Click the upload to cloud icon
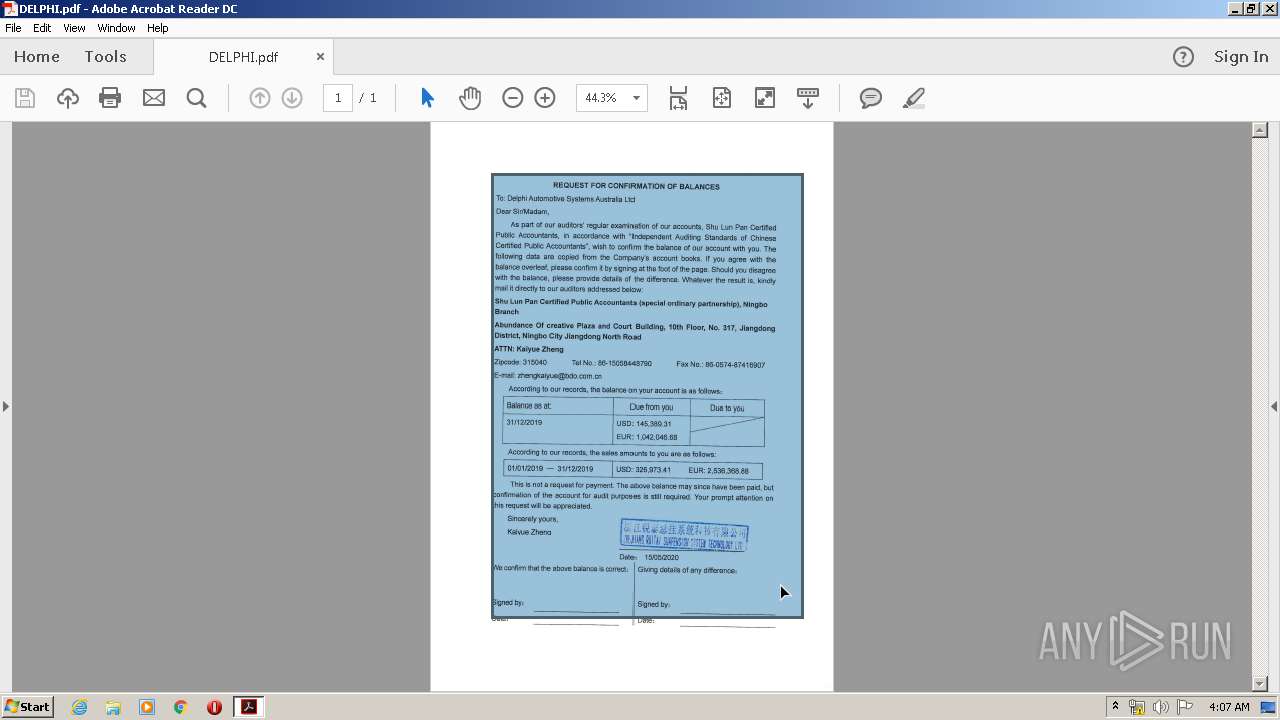The height and width of the screenshot is (720, 1280). (x=67, y=98)
